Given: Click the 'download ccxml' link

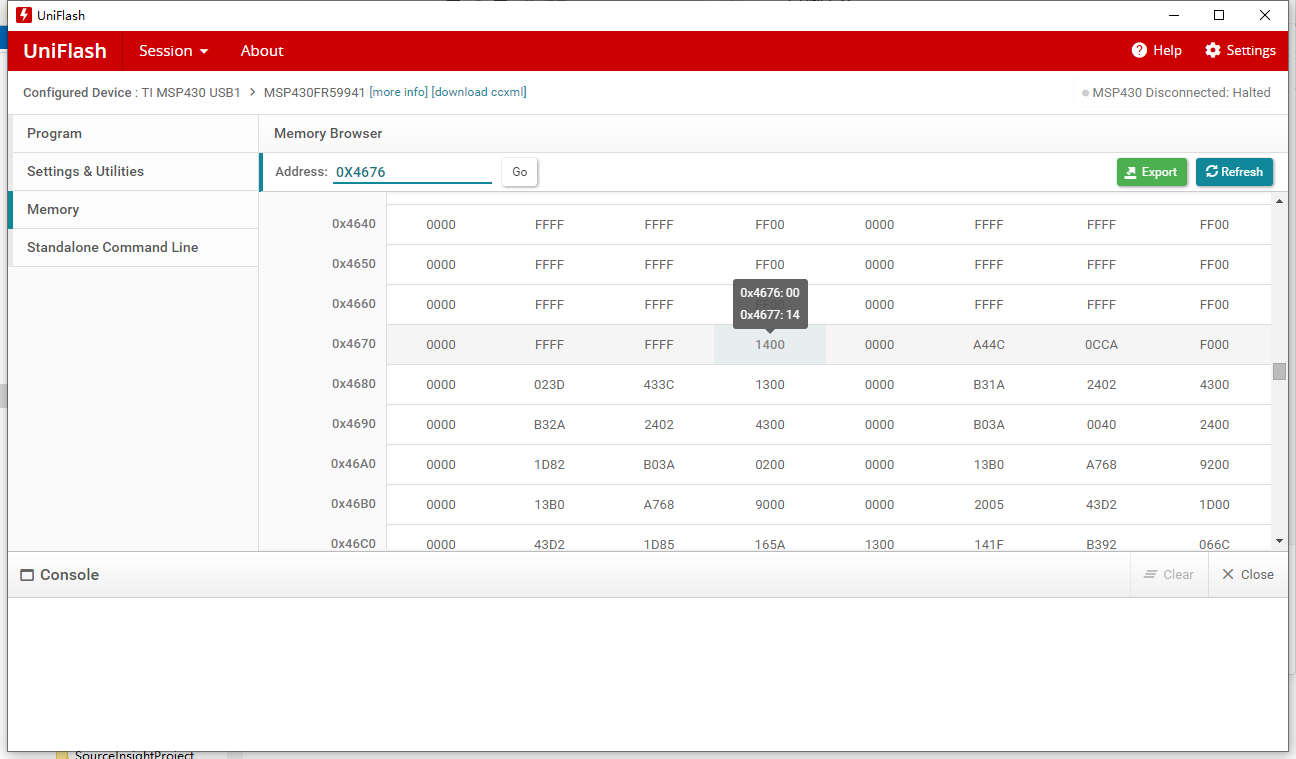Looking at the screenshot, I should [x=479, y=92].
